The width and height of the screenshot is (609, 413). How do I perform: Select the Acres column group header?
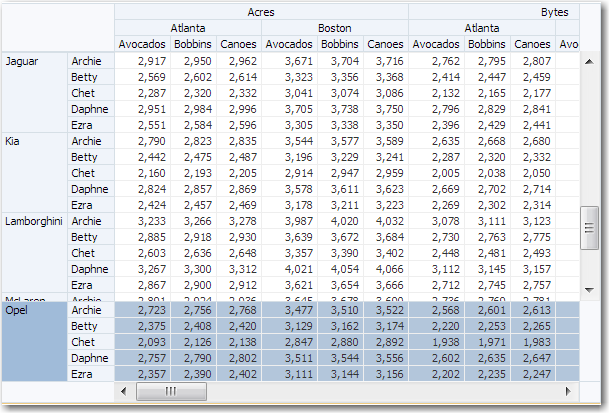[261, 12]
